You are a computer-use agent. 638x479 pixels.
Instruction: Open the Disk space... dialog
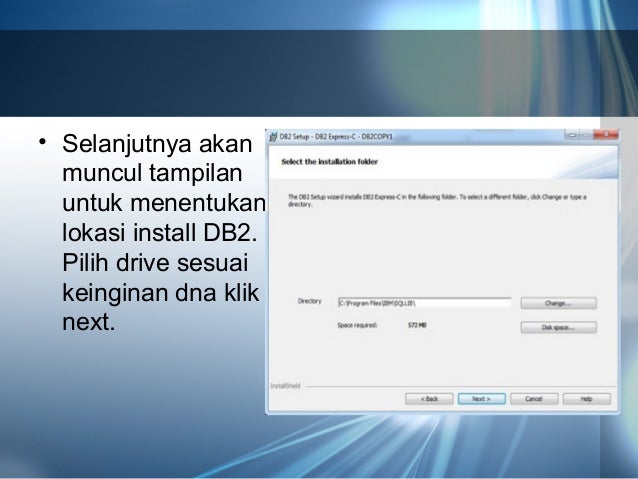coord(558,327)
